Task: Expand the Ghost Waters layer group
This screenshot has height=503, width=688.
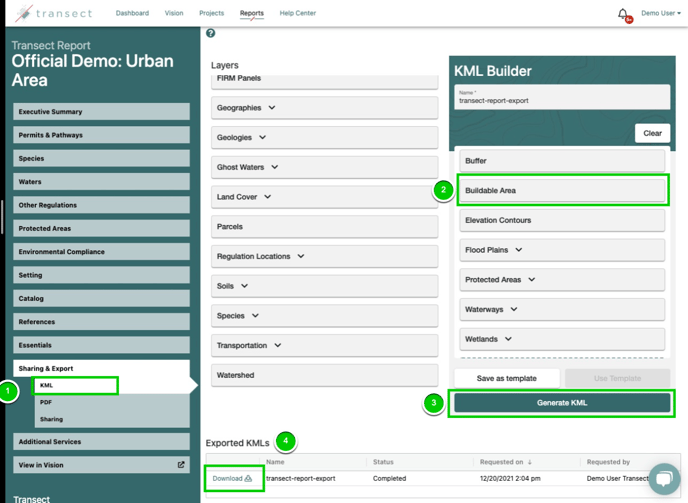Action: 275,167
